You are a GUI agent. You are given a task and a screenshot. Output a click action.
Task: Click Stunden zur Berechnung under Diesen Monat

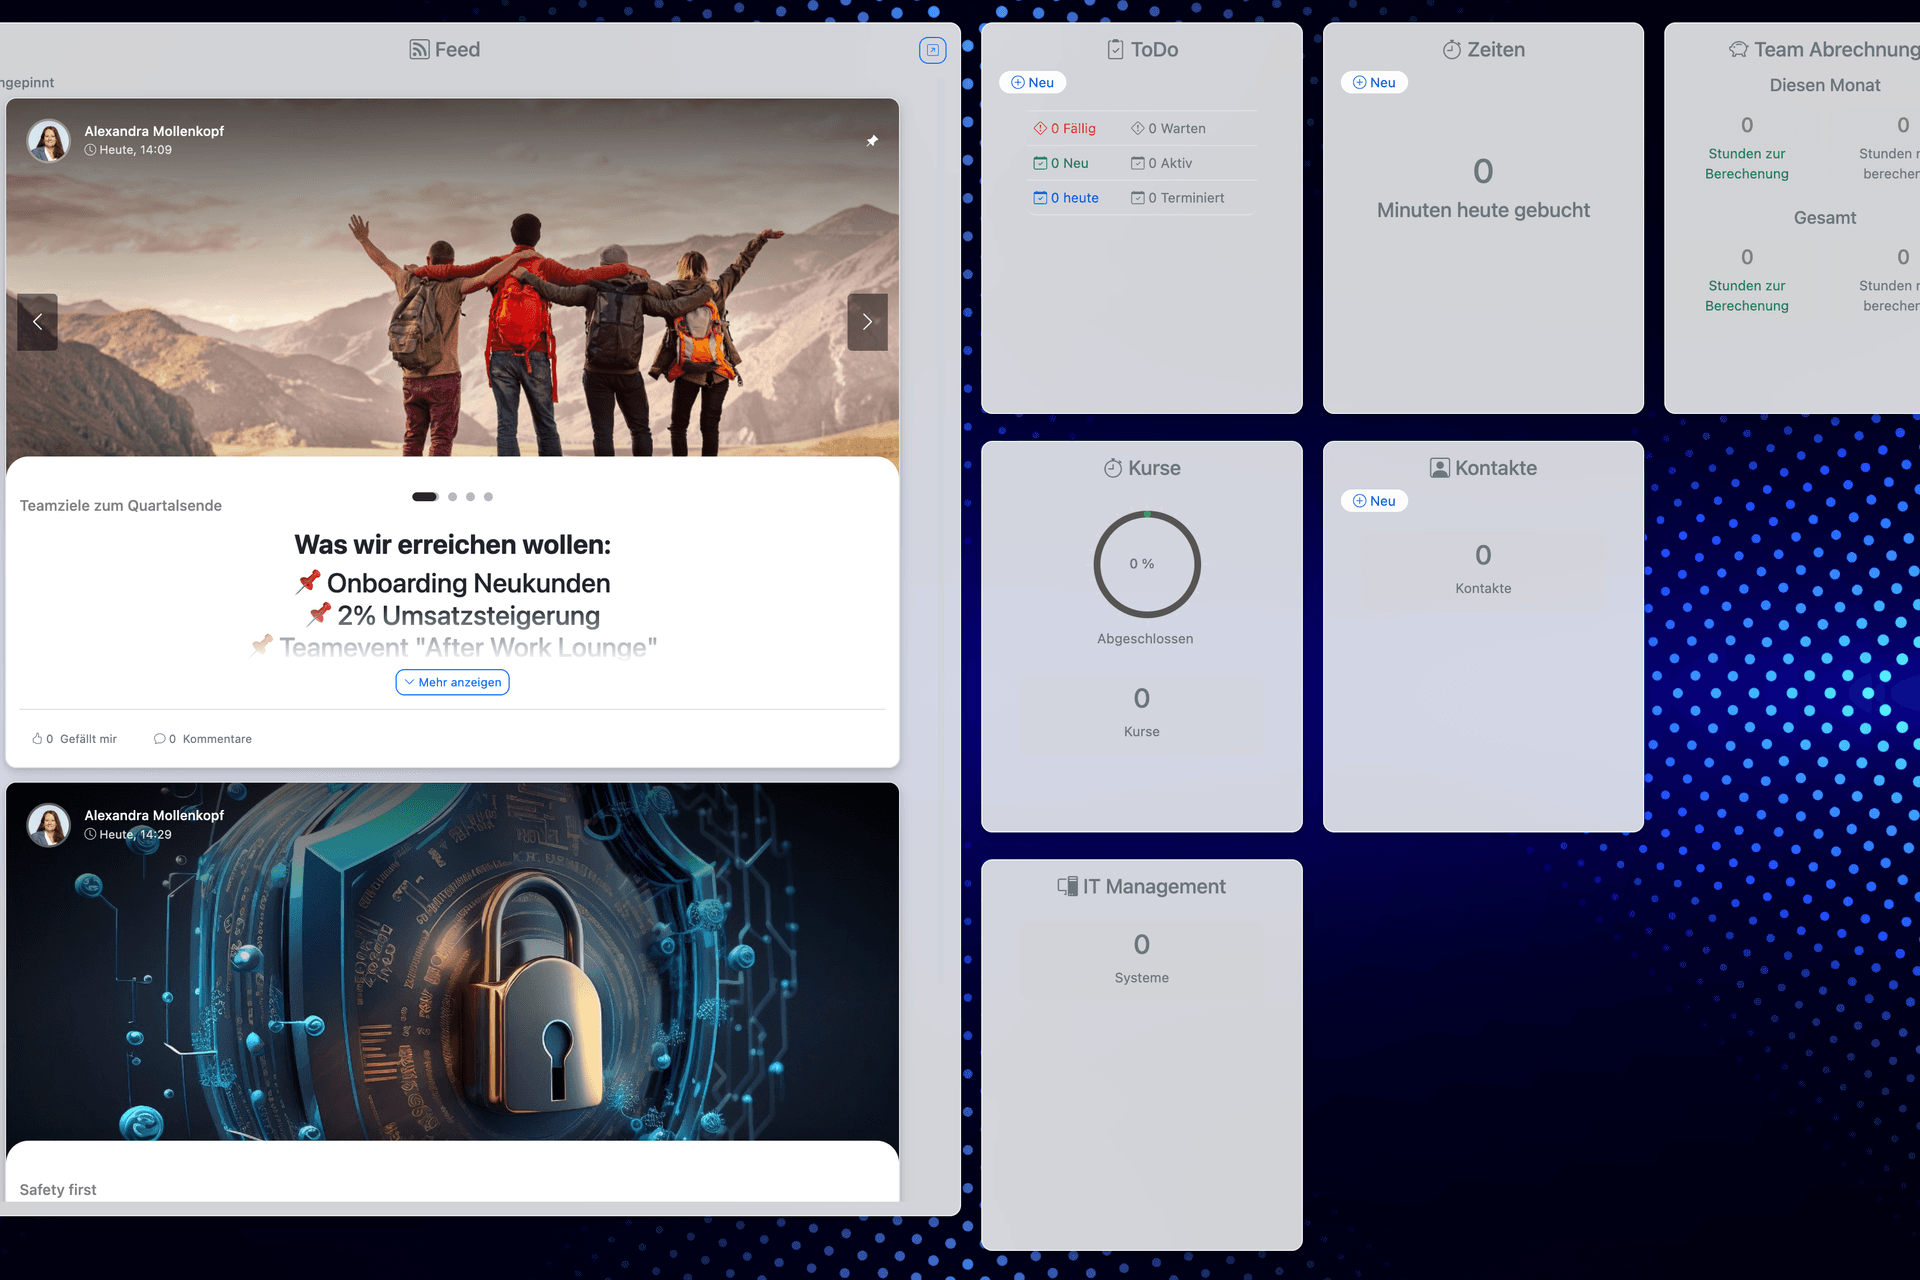(x=1747, y=164)
